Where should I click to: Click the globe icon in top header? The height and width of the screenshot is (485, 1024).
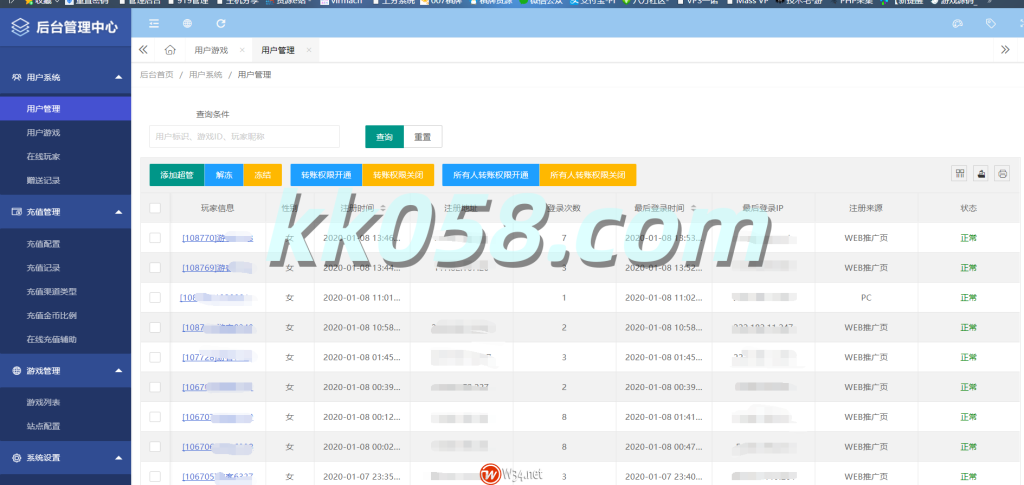click(x=187, y=23)
